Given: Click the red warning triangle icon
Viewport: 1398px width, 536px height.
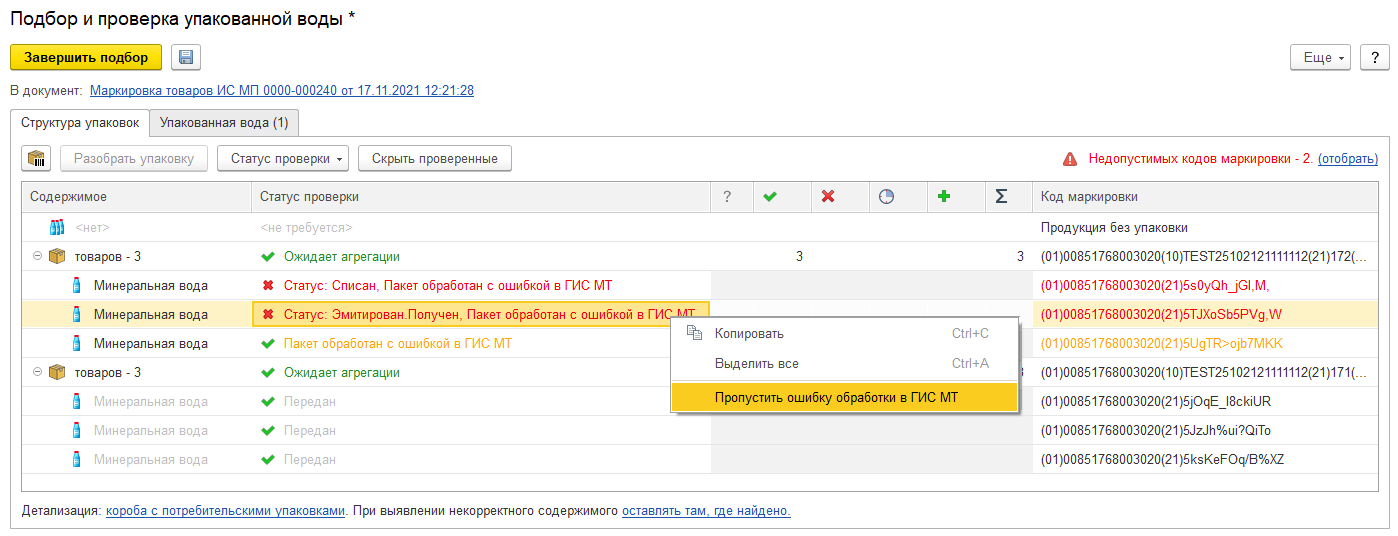Looking at the screenshot, I should click(x=1070, y=159).
